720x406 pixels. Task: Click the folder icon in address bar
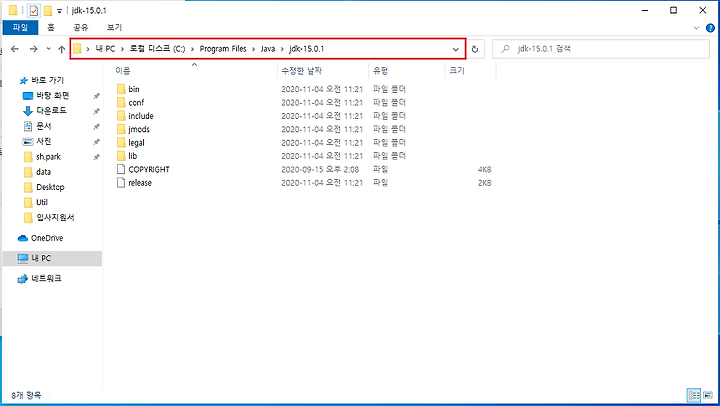pos(77,49)
